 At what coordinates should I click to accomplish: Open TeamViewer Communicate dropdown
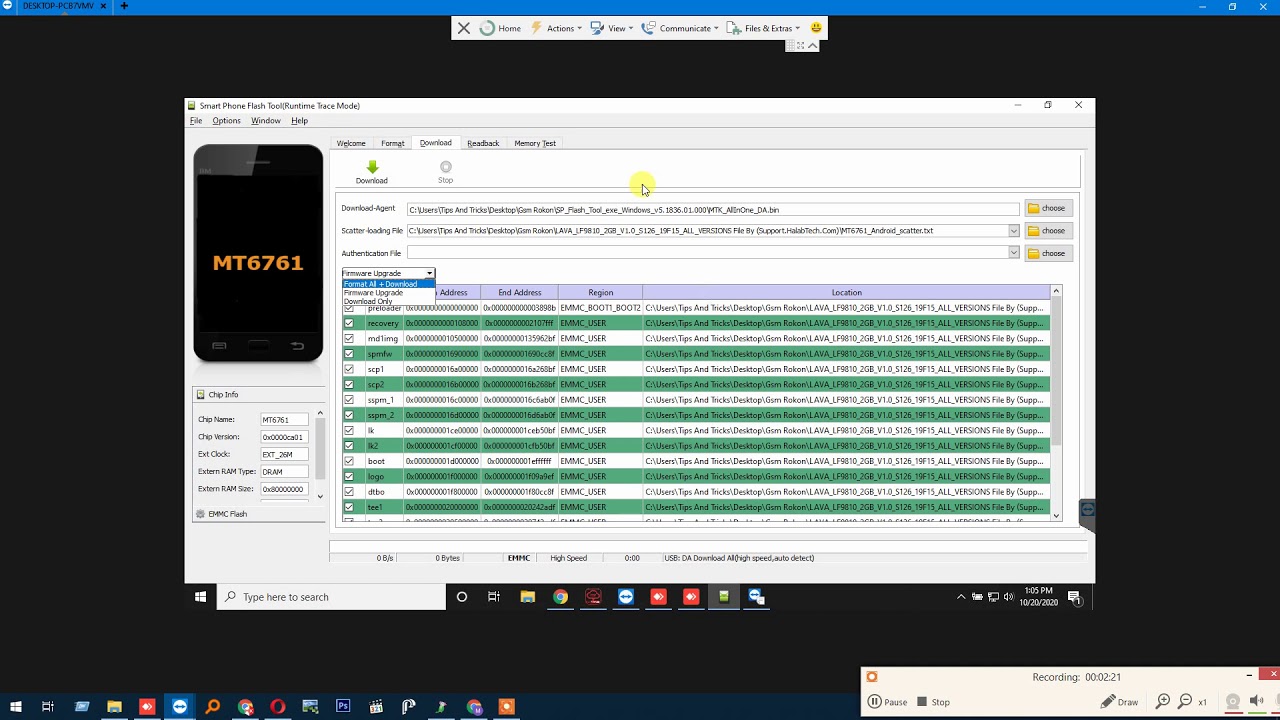point(680,28)
